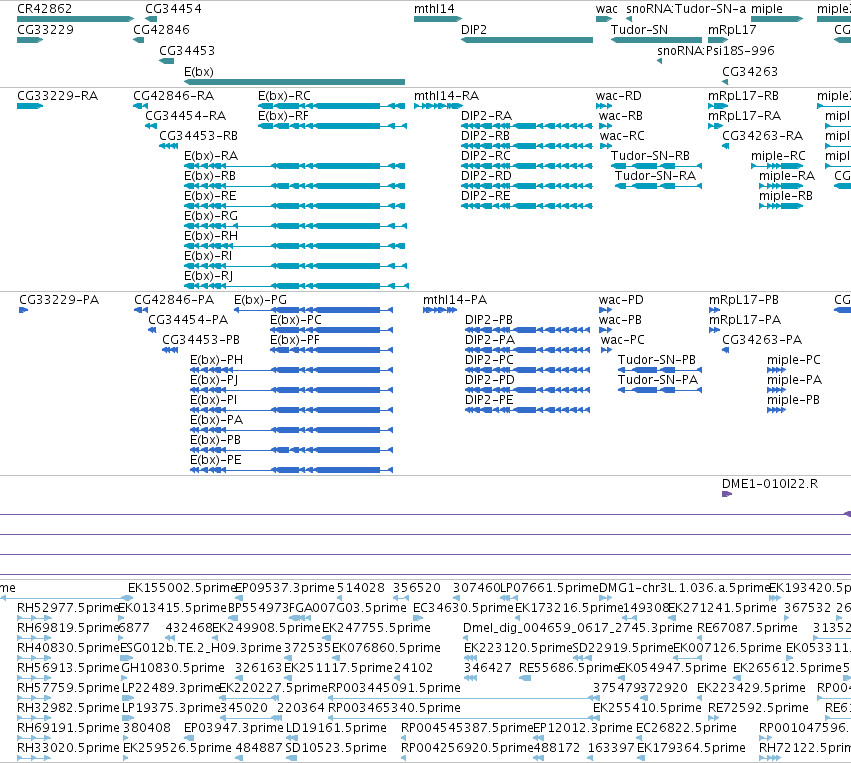
Task: Click transcript E(bx)-RJ label
Action: (x=208, y=276)
